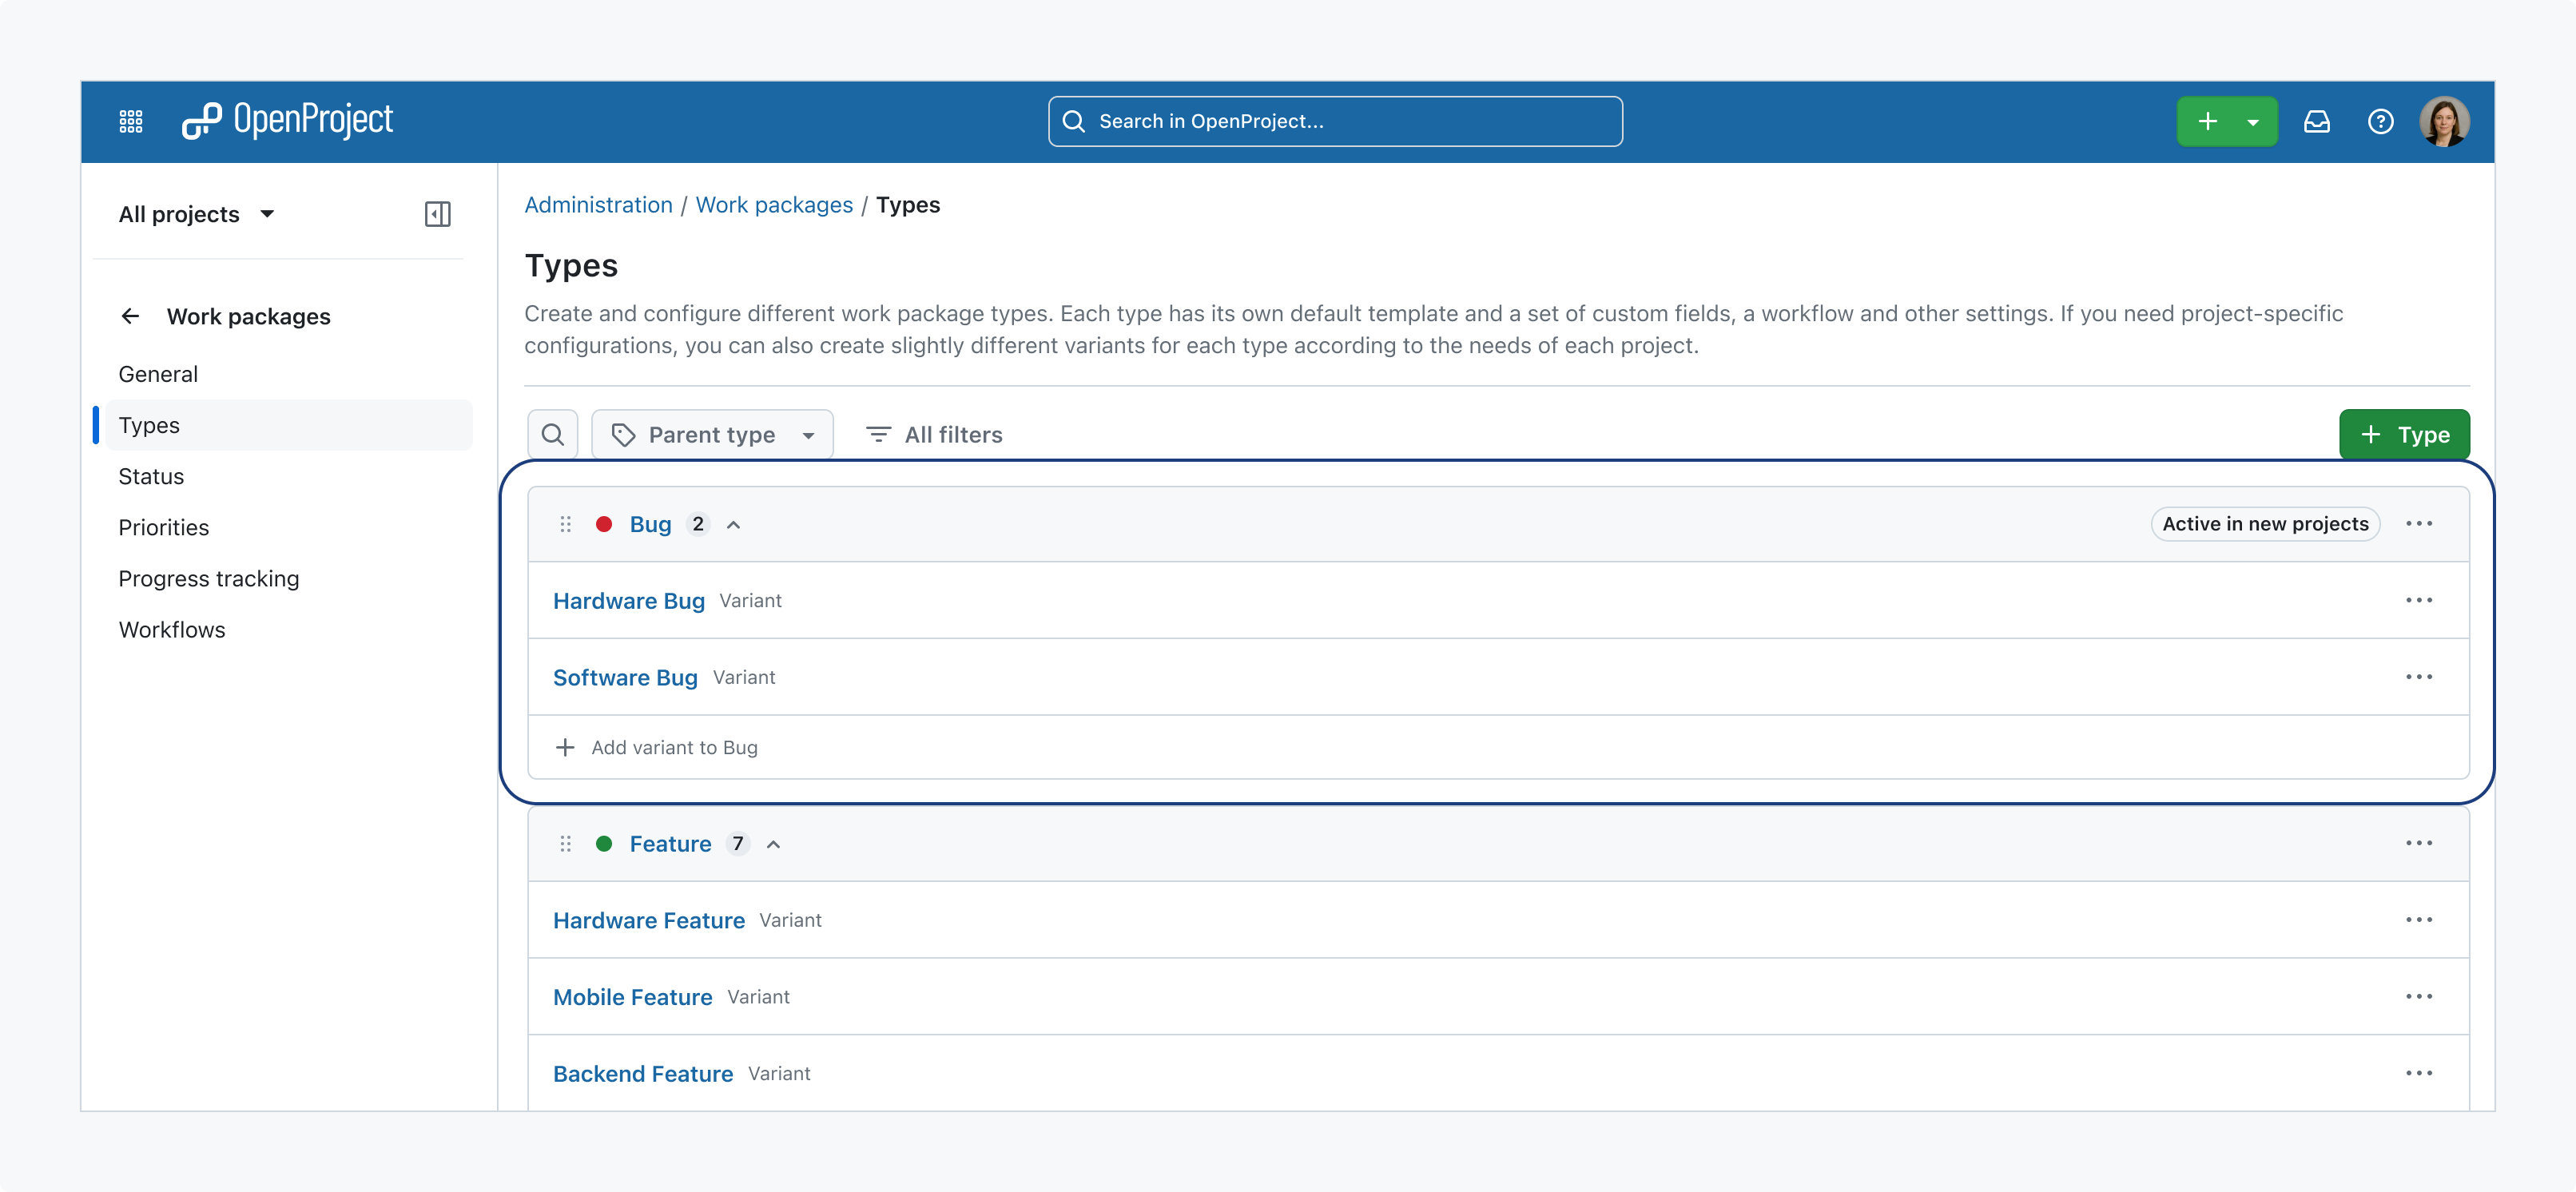Select Workflows in the sidebar
The width and height of the screenshot is (2576, 1192).
click(x=172, y=629)
